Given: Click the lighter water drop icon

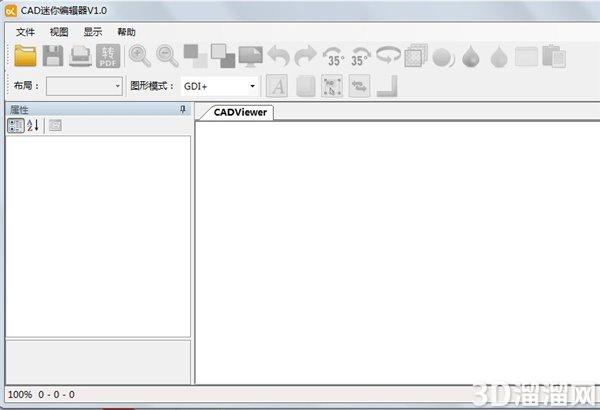Looking at the screenshot, I should click(x=499, y=56).
